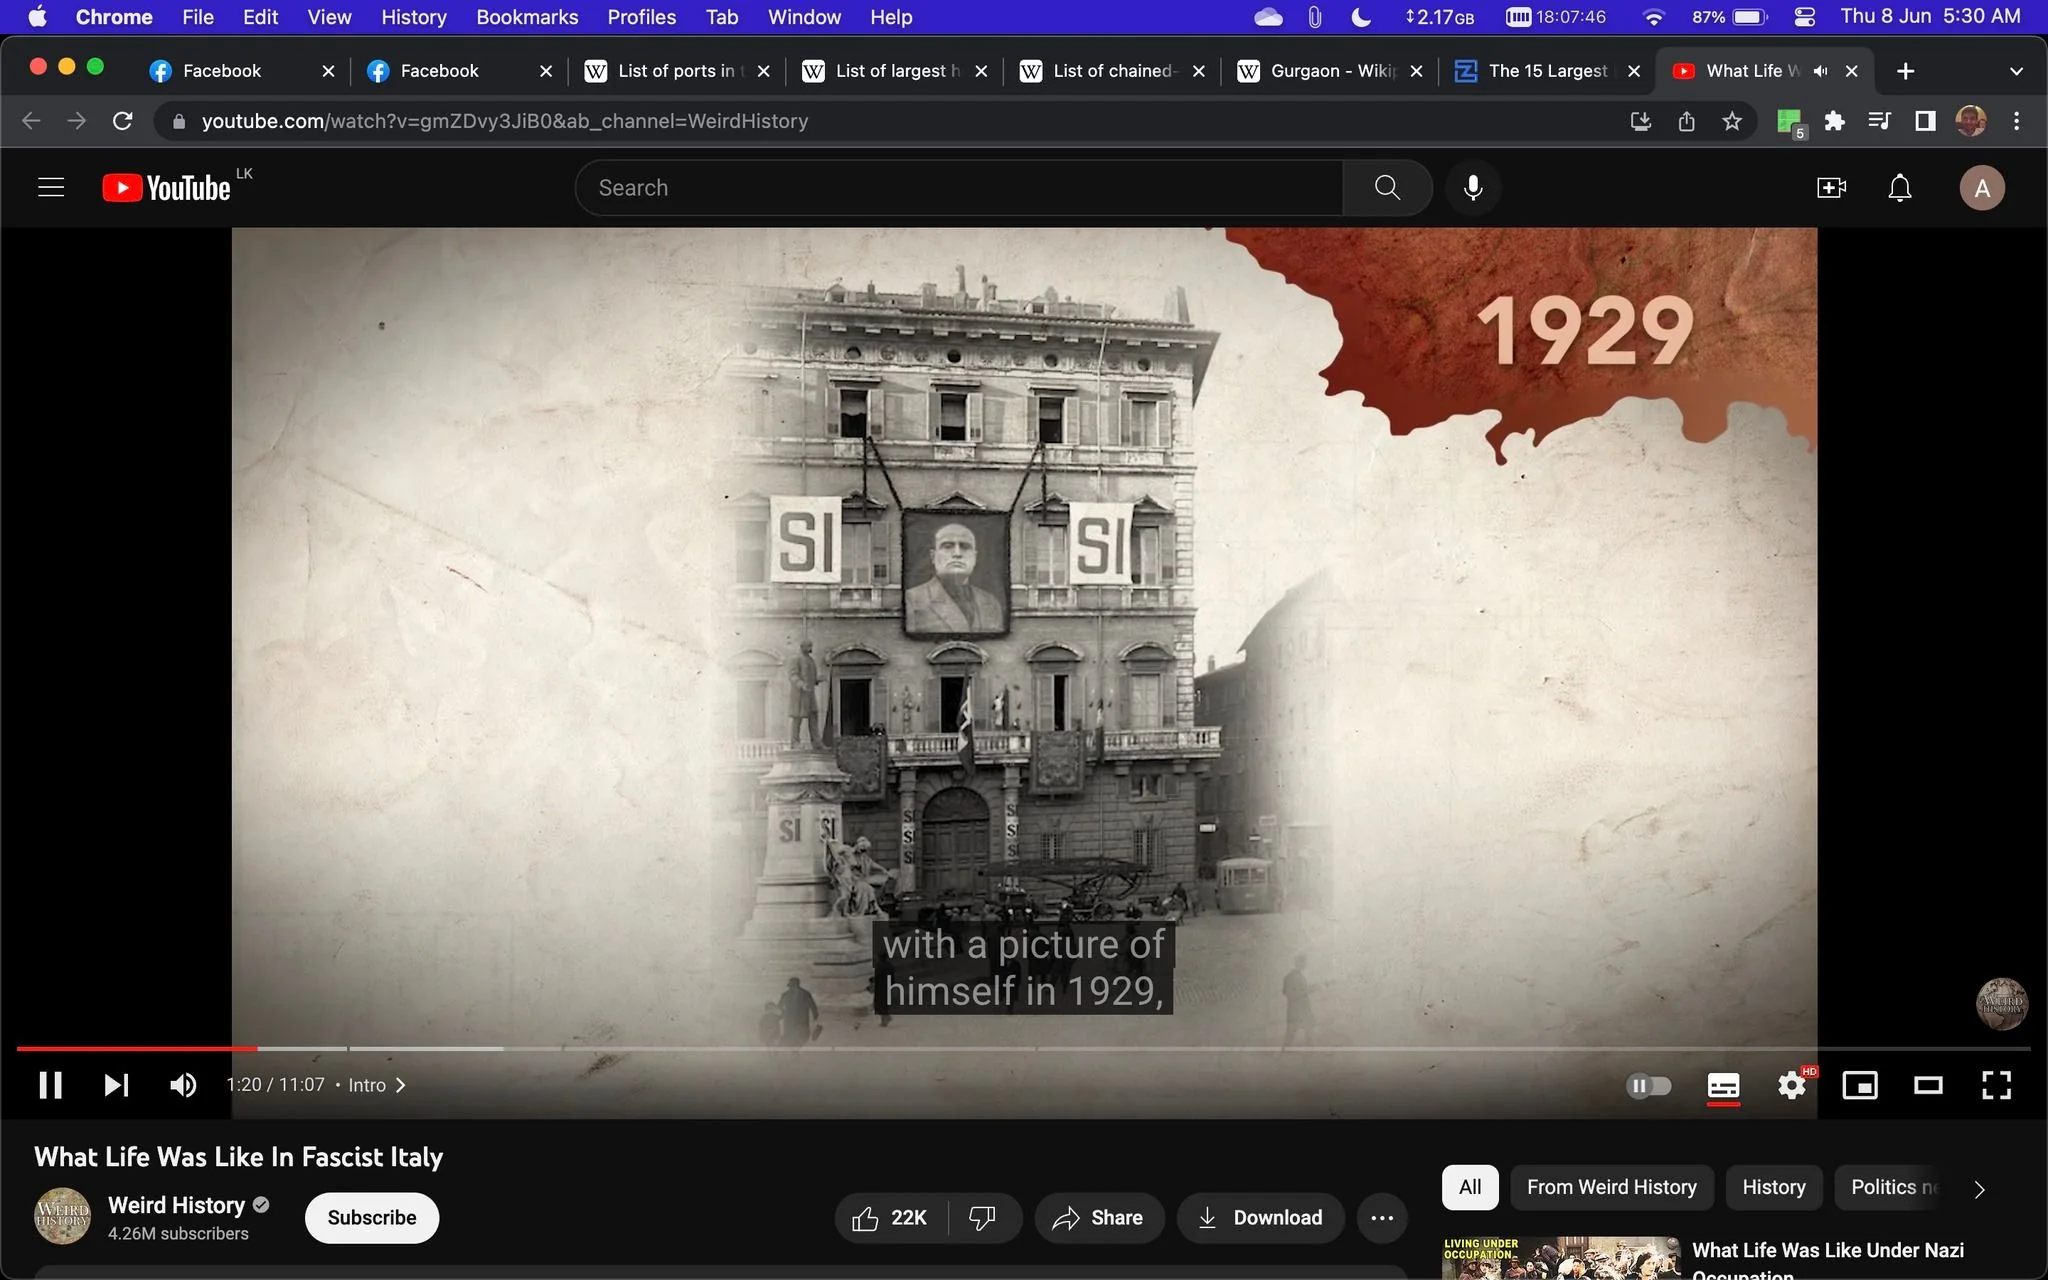
Task: Open a new browser tab
Action: (1905, 71)
